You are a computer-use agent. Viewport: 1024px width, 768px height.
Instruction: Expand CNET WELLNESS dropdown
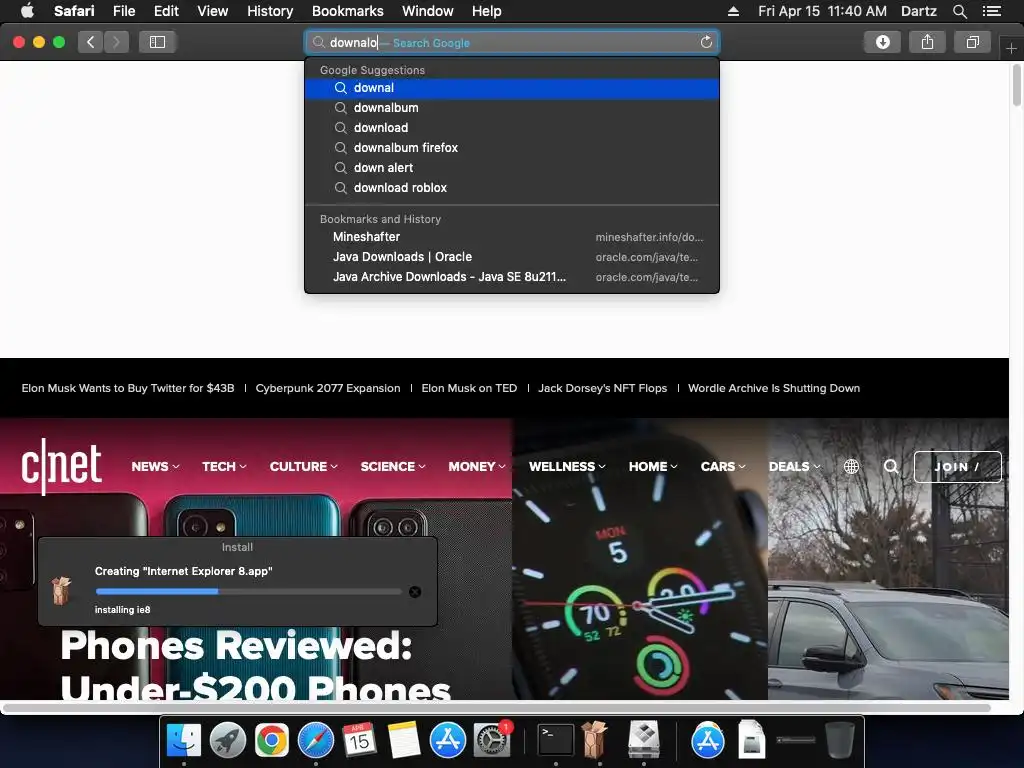568,466
